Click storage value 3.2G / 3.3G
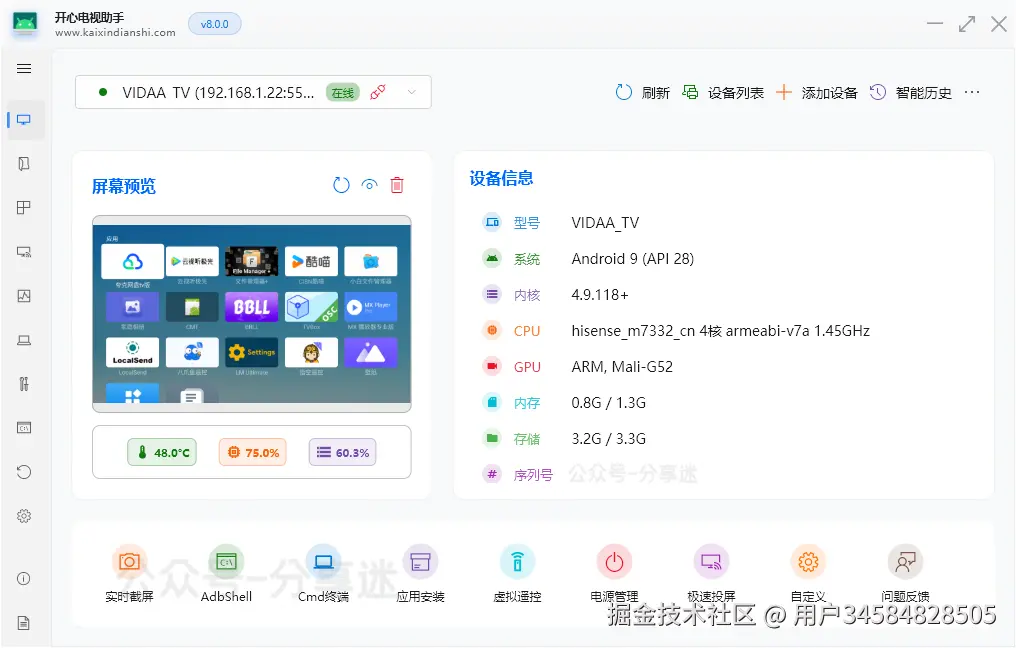The width and height of the screenshot is (1016, 648). [x=608, y=439]
